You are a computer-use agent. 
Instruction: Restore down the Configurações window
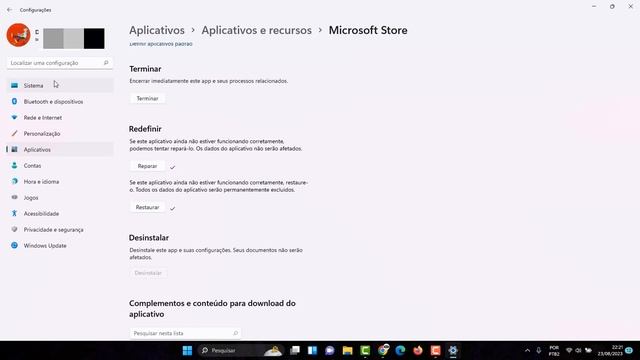[x=612, y=7]
